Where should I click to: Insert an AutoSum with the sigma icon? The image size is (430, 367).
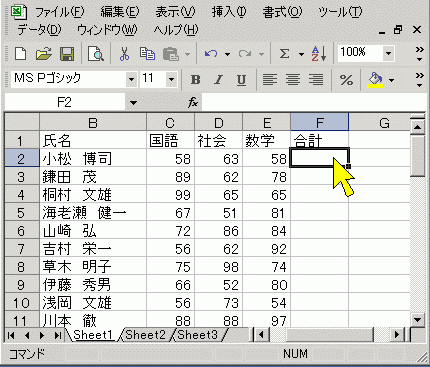pyautogui.click(x=284, y=54)
